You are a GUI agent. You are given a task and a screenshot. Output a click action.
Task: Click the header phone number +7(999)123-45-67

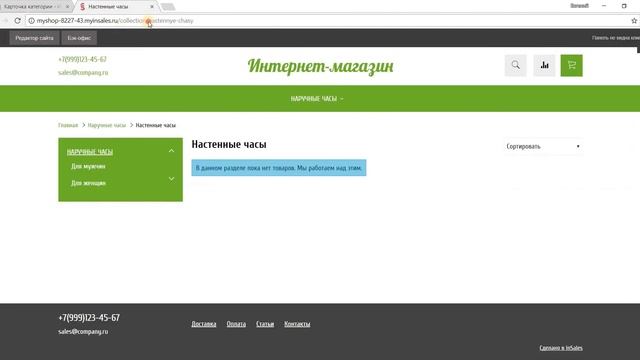82,59
